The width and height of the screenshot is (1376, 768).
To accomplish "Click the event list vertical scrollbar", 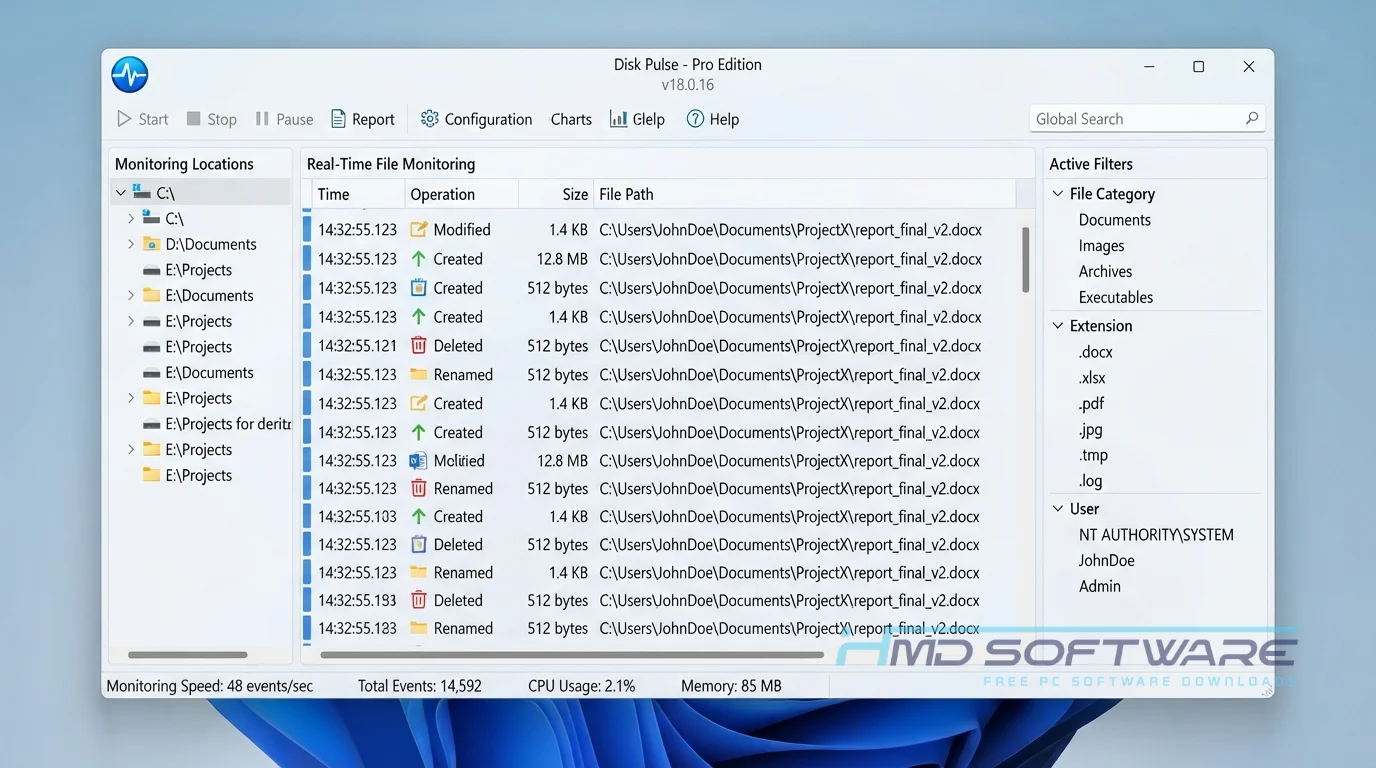I will (1025, 259).
